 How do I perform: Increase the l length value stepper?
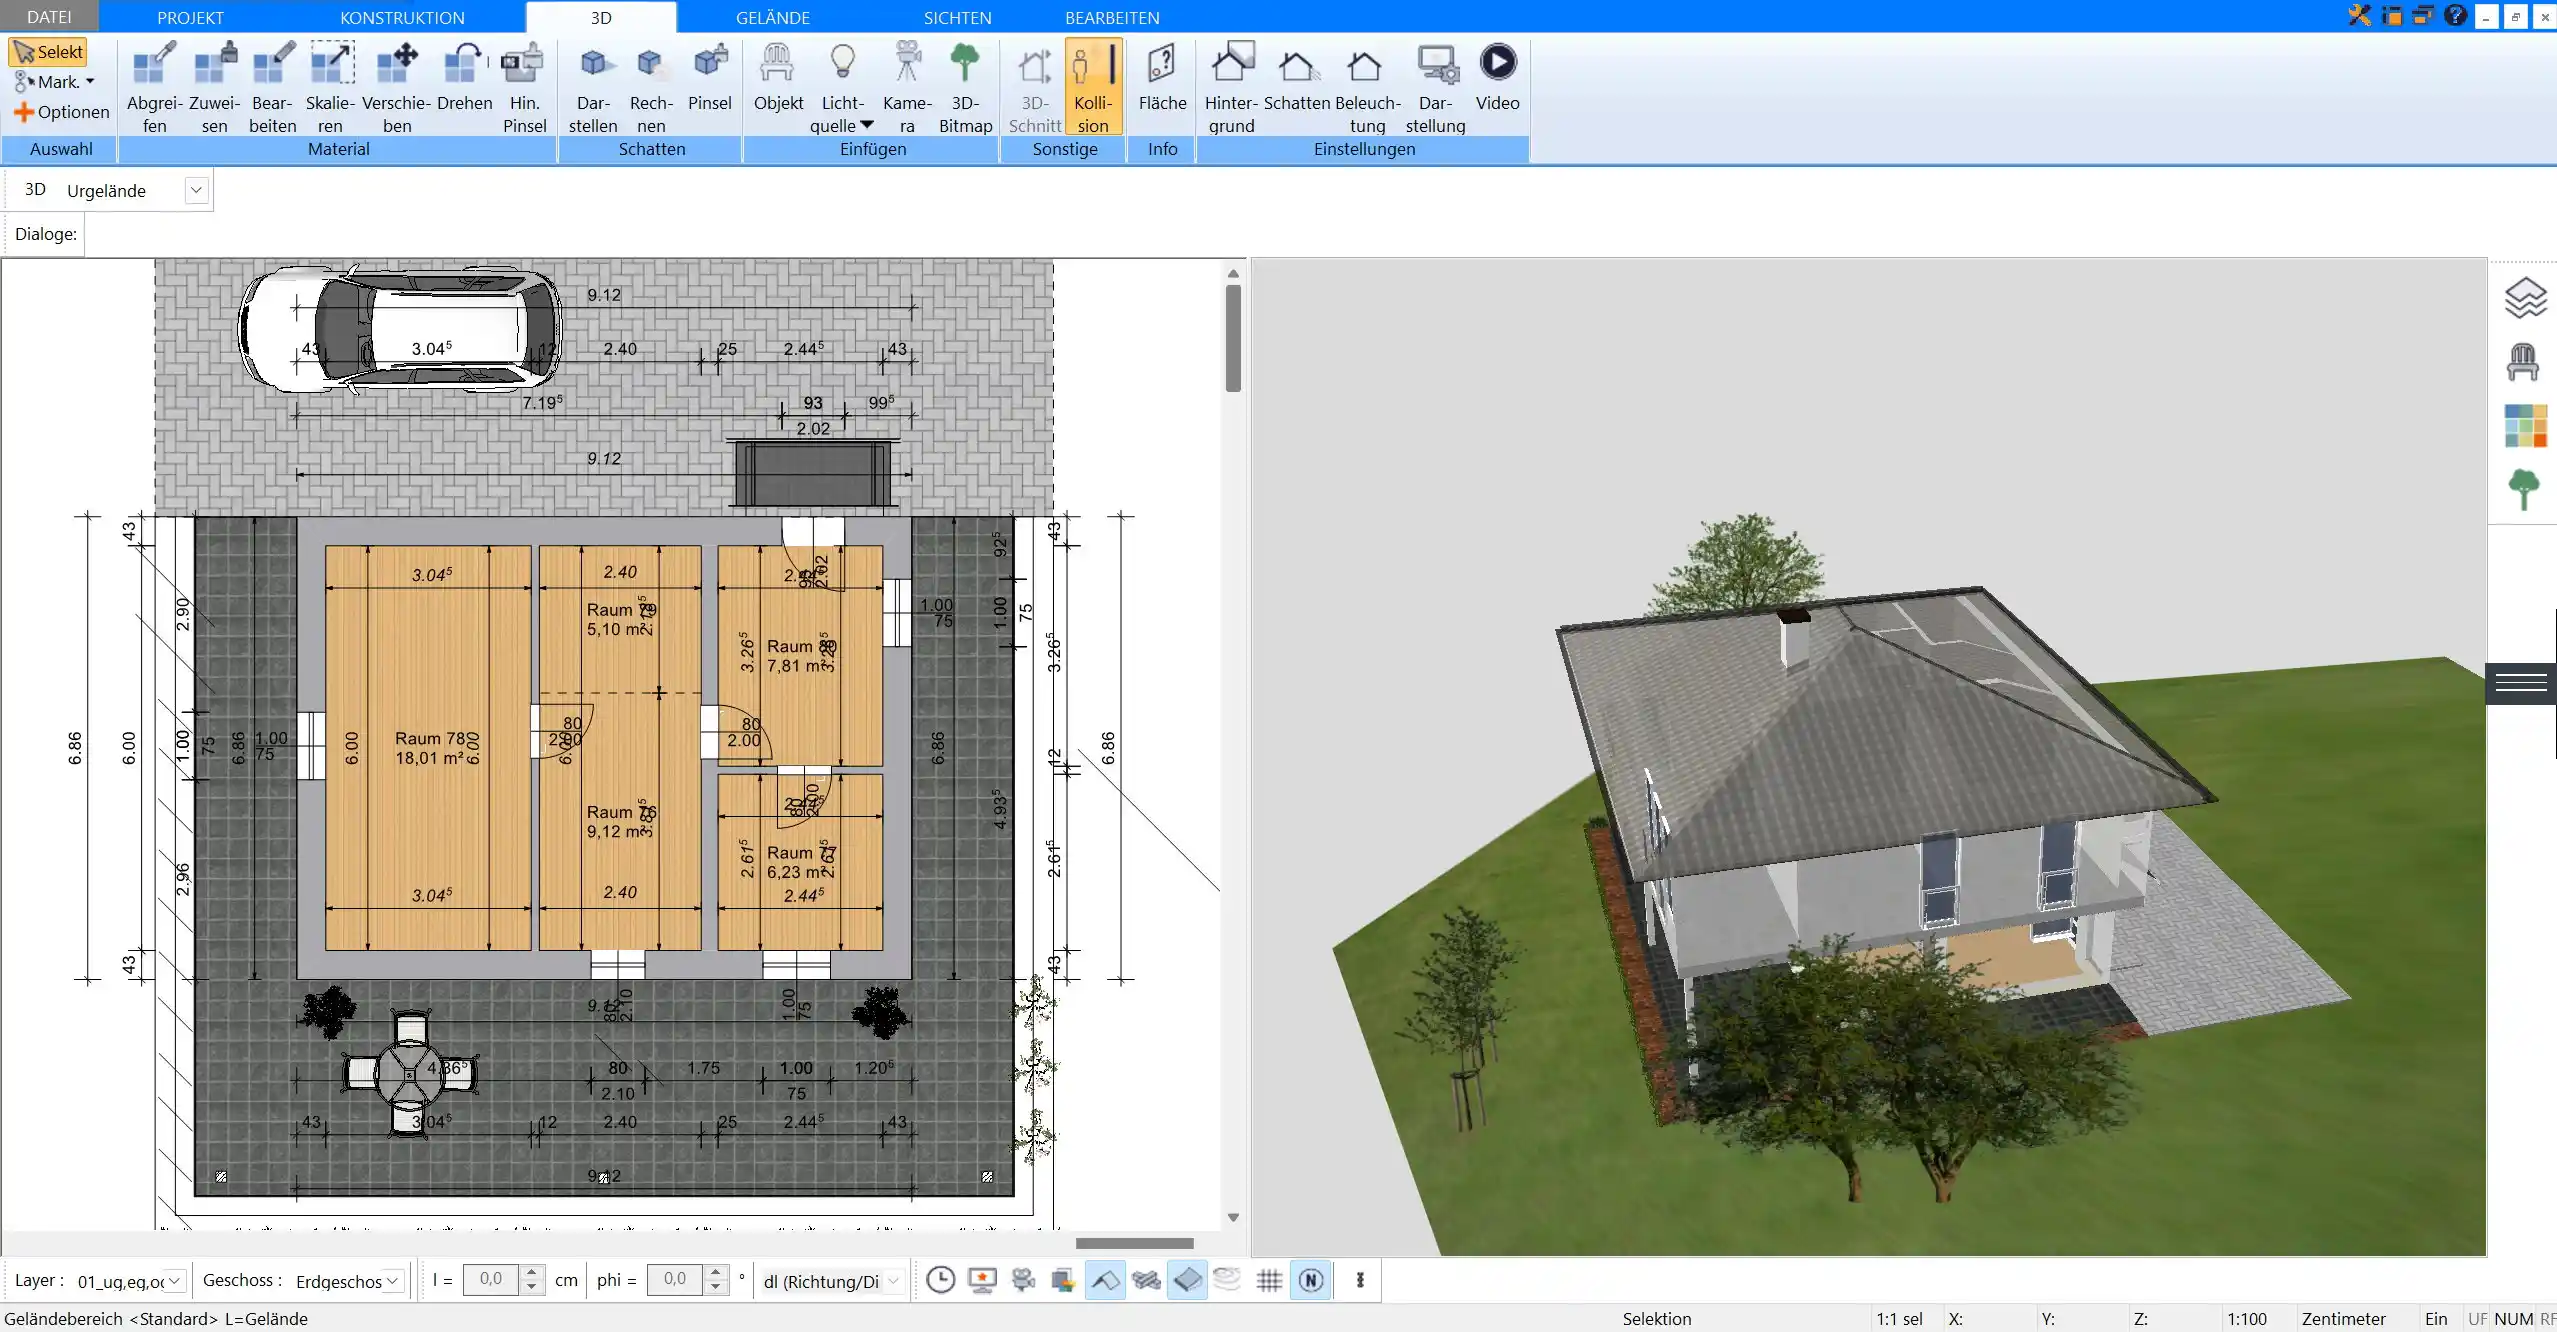pyautogui.click(x=532, y=1272)
